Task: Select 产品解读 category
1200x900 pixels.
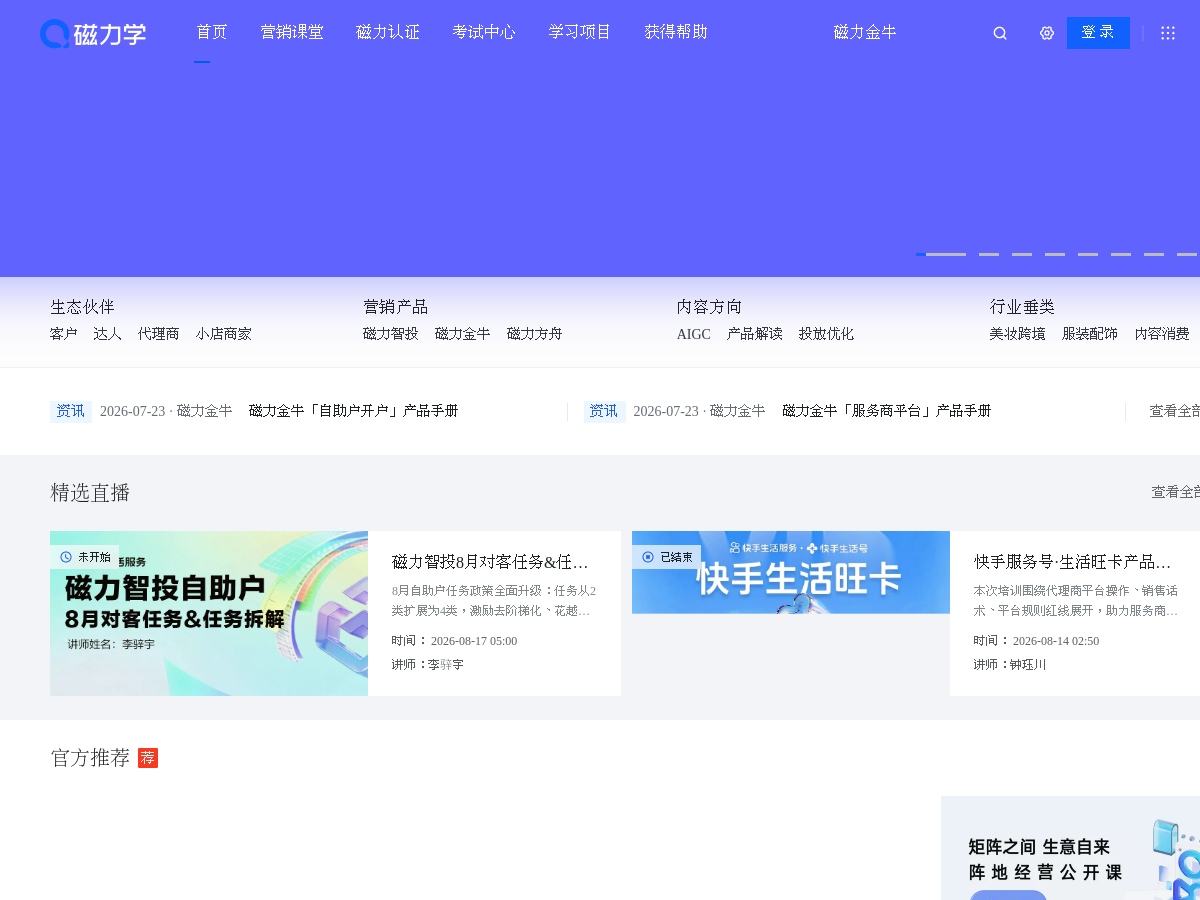Action: click(x=755, y=334)
